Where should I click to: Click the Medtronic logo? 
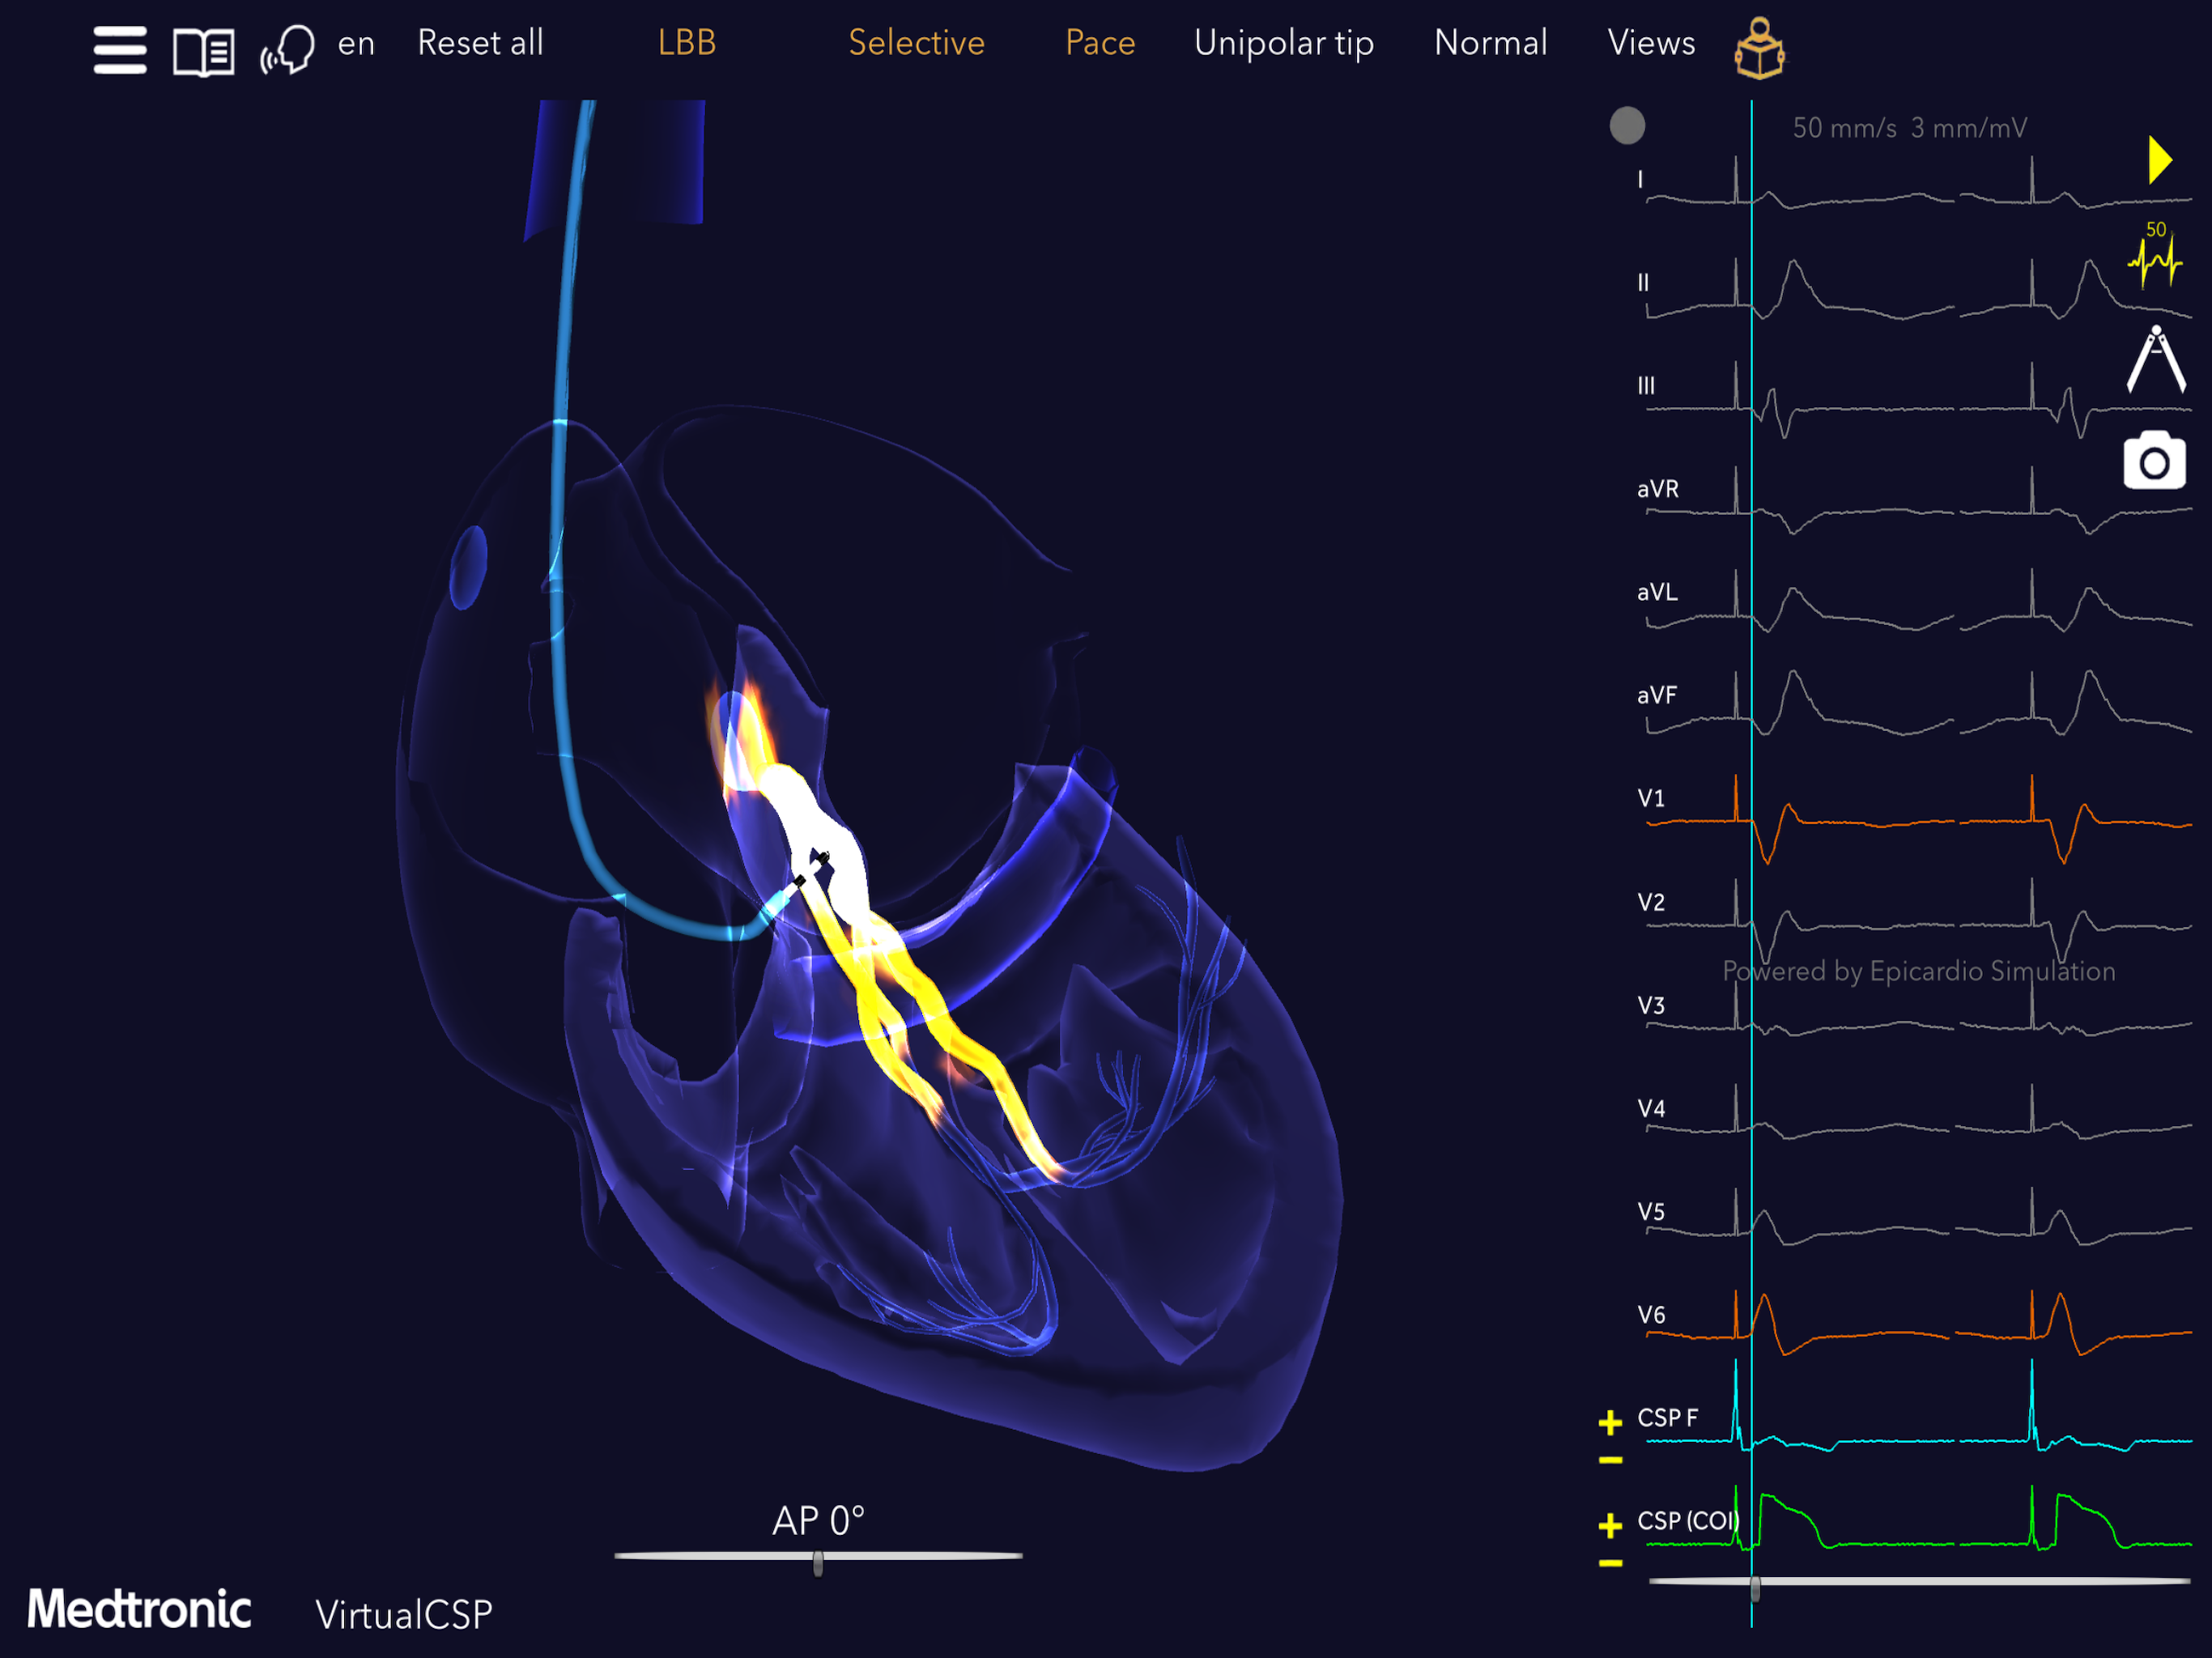coord(139,1609)
